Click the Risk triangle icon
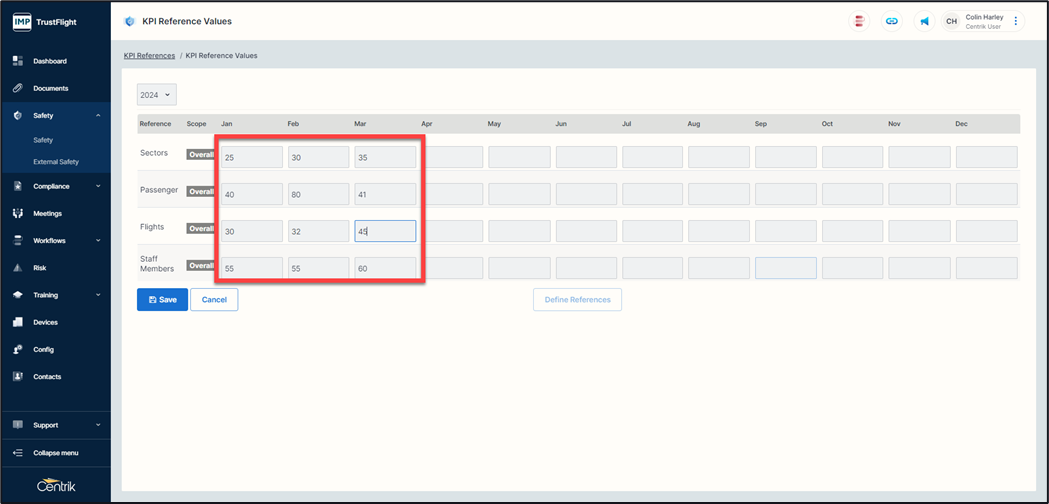The width and height of the screenshot is (1049, 504). 18,268
